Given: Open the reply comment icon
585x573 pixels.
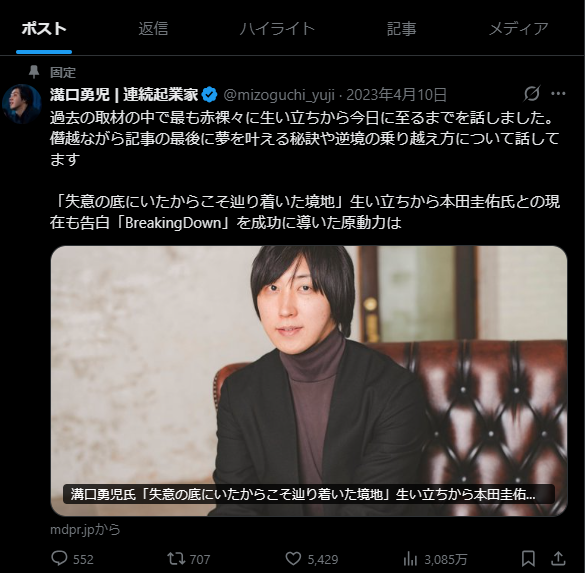Looking at the screenshot, I should pyautogui.click(x=59, y=558).
